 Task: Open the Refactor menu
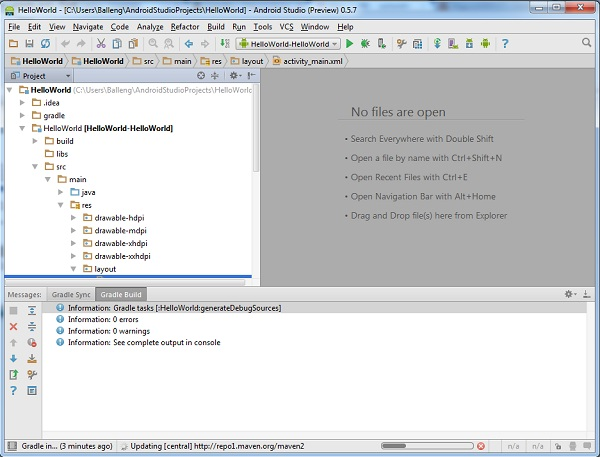pos(185,26)
